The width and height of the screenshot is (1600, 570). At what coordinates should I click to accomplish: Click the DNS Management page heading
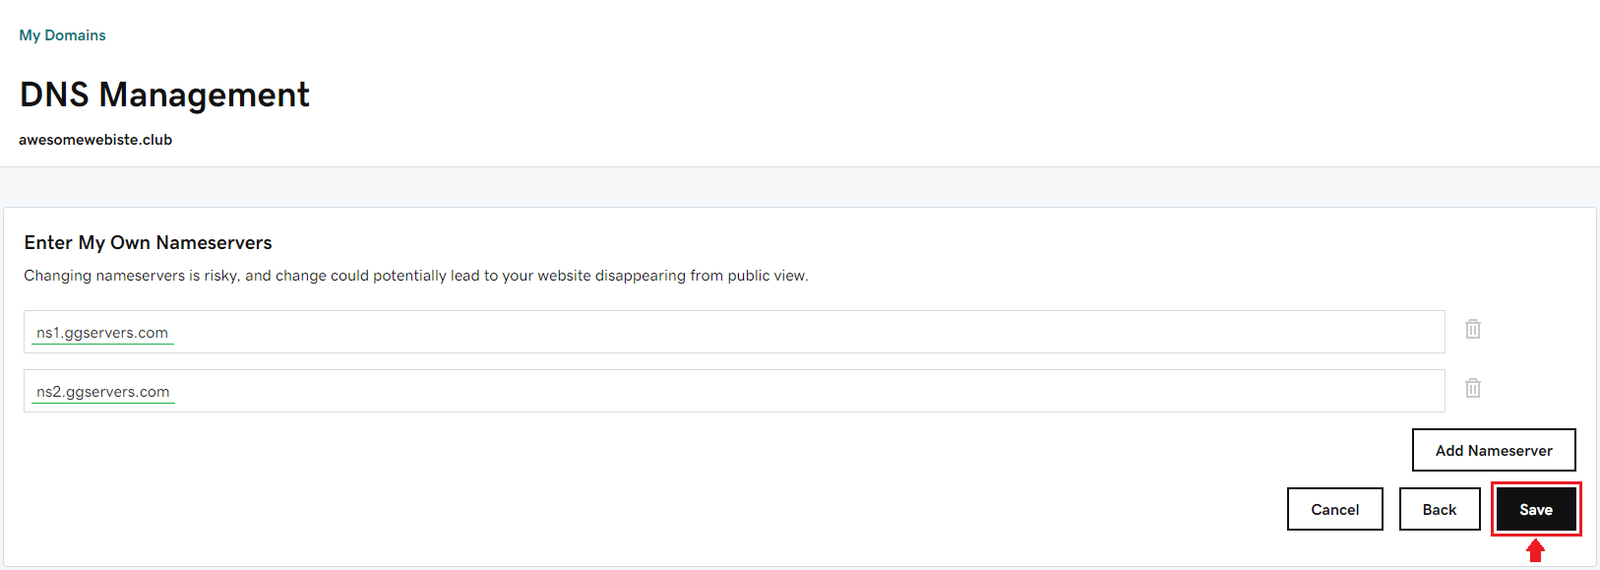pos(165,95)
